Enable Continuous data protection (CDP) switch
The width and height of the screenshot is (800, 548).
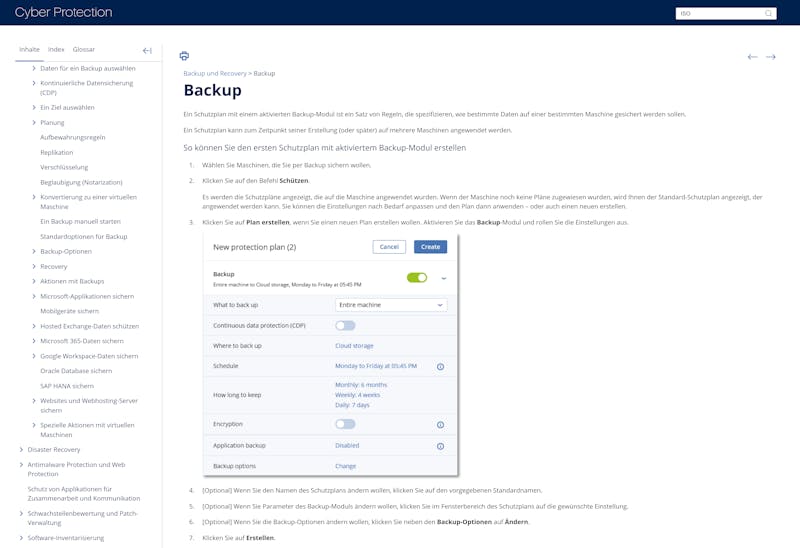click(345, 326)
